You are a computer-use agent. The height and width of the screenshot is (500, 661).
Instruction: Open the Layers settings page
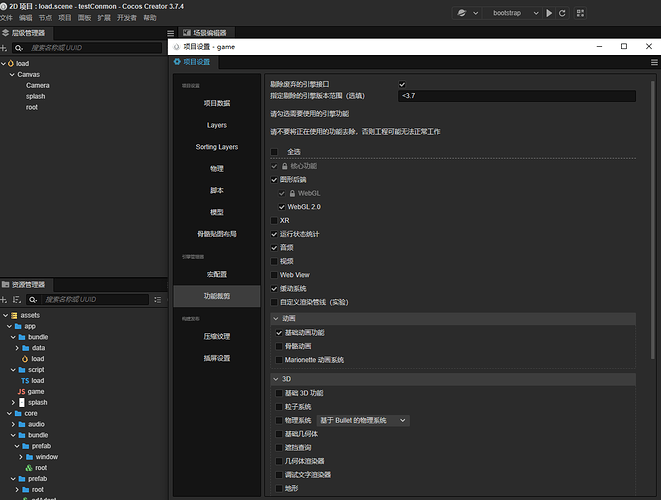217,125
